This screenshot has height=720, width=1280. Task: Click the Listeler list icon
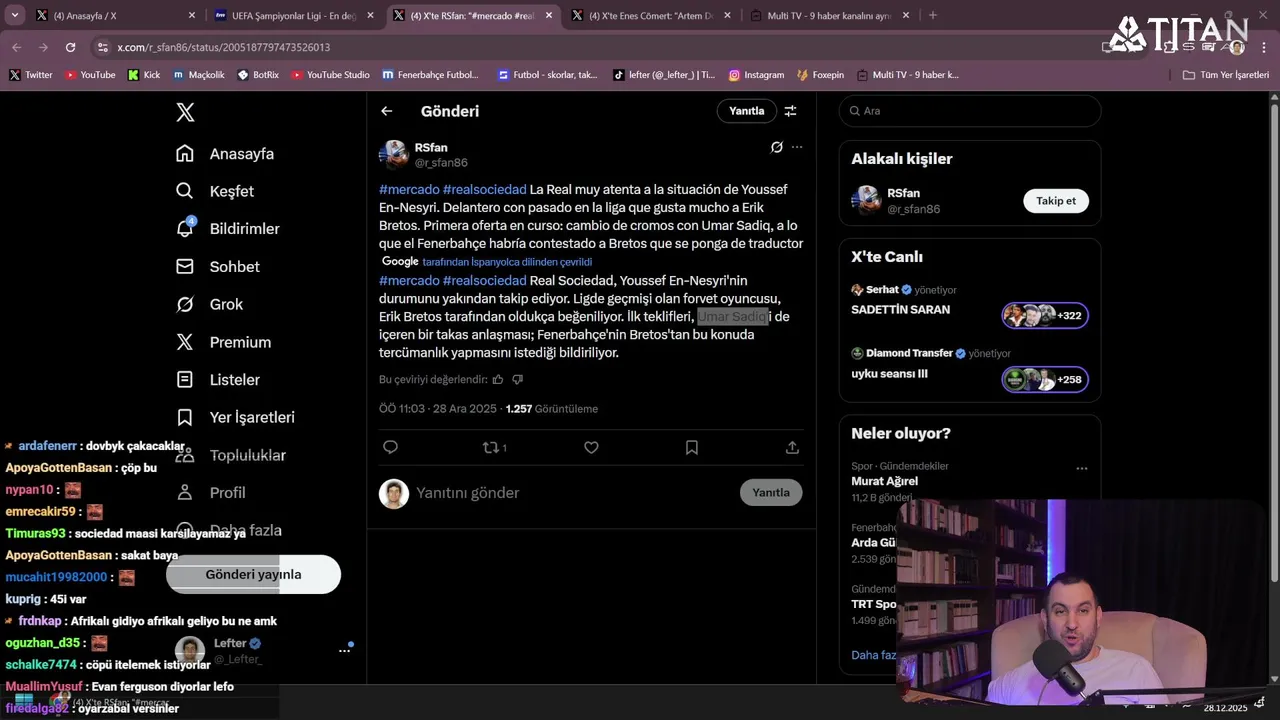coord(185,379)
